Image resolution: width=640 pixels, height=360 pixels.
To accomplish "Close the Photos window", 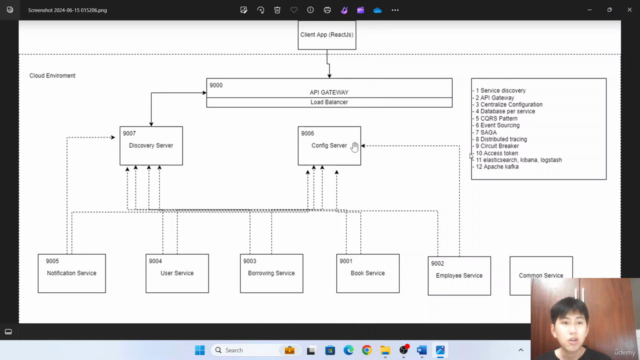I will [629, 10].
